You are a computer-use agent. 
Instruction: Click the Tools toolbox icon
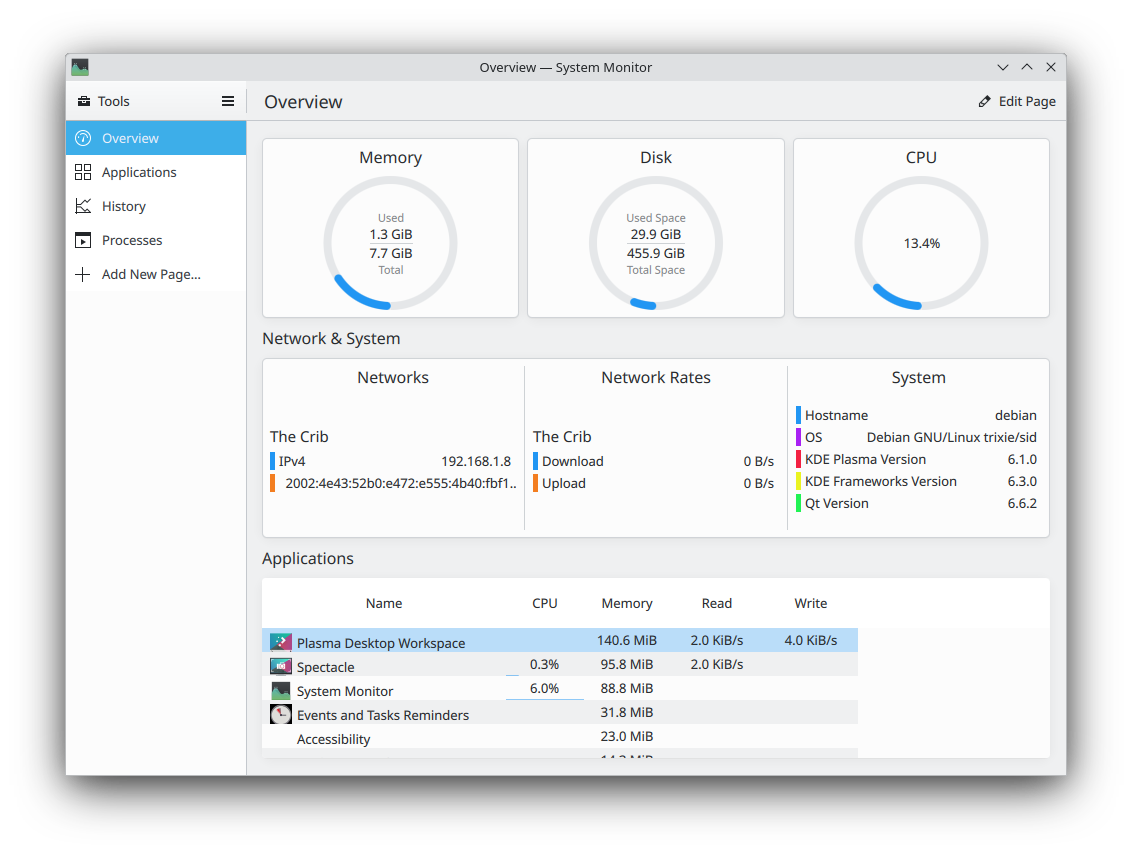84,101
